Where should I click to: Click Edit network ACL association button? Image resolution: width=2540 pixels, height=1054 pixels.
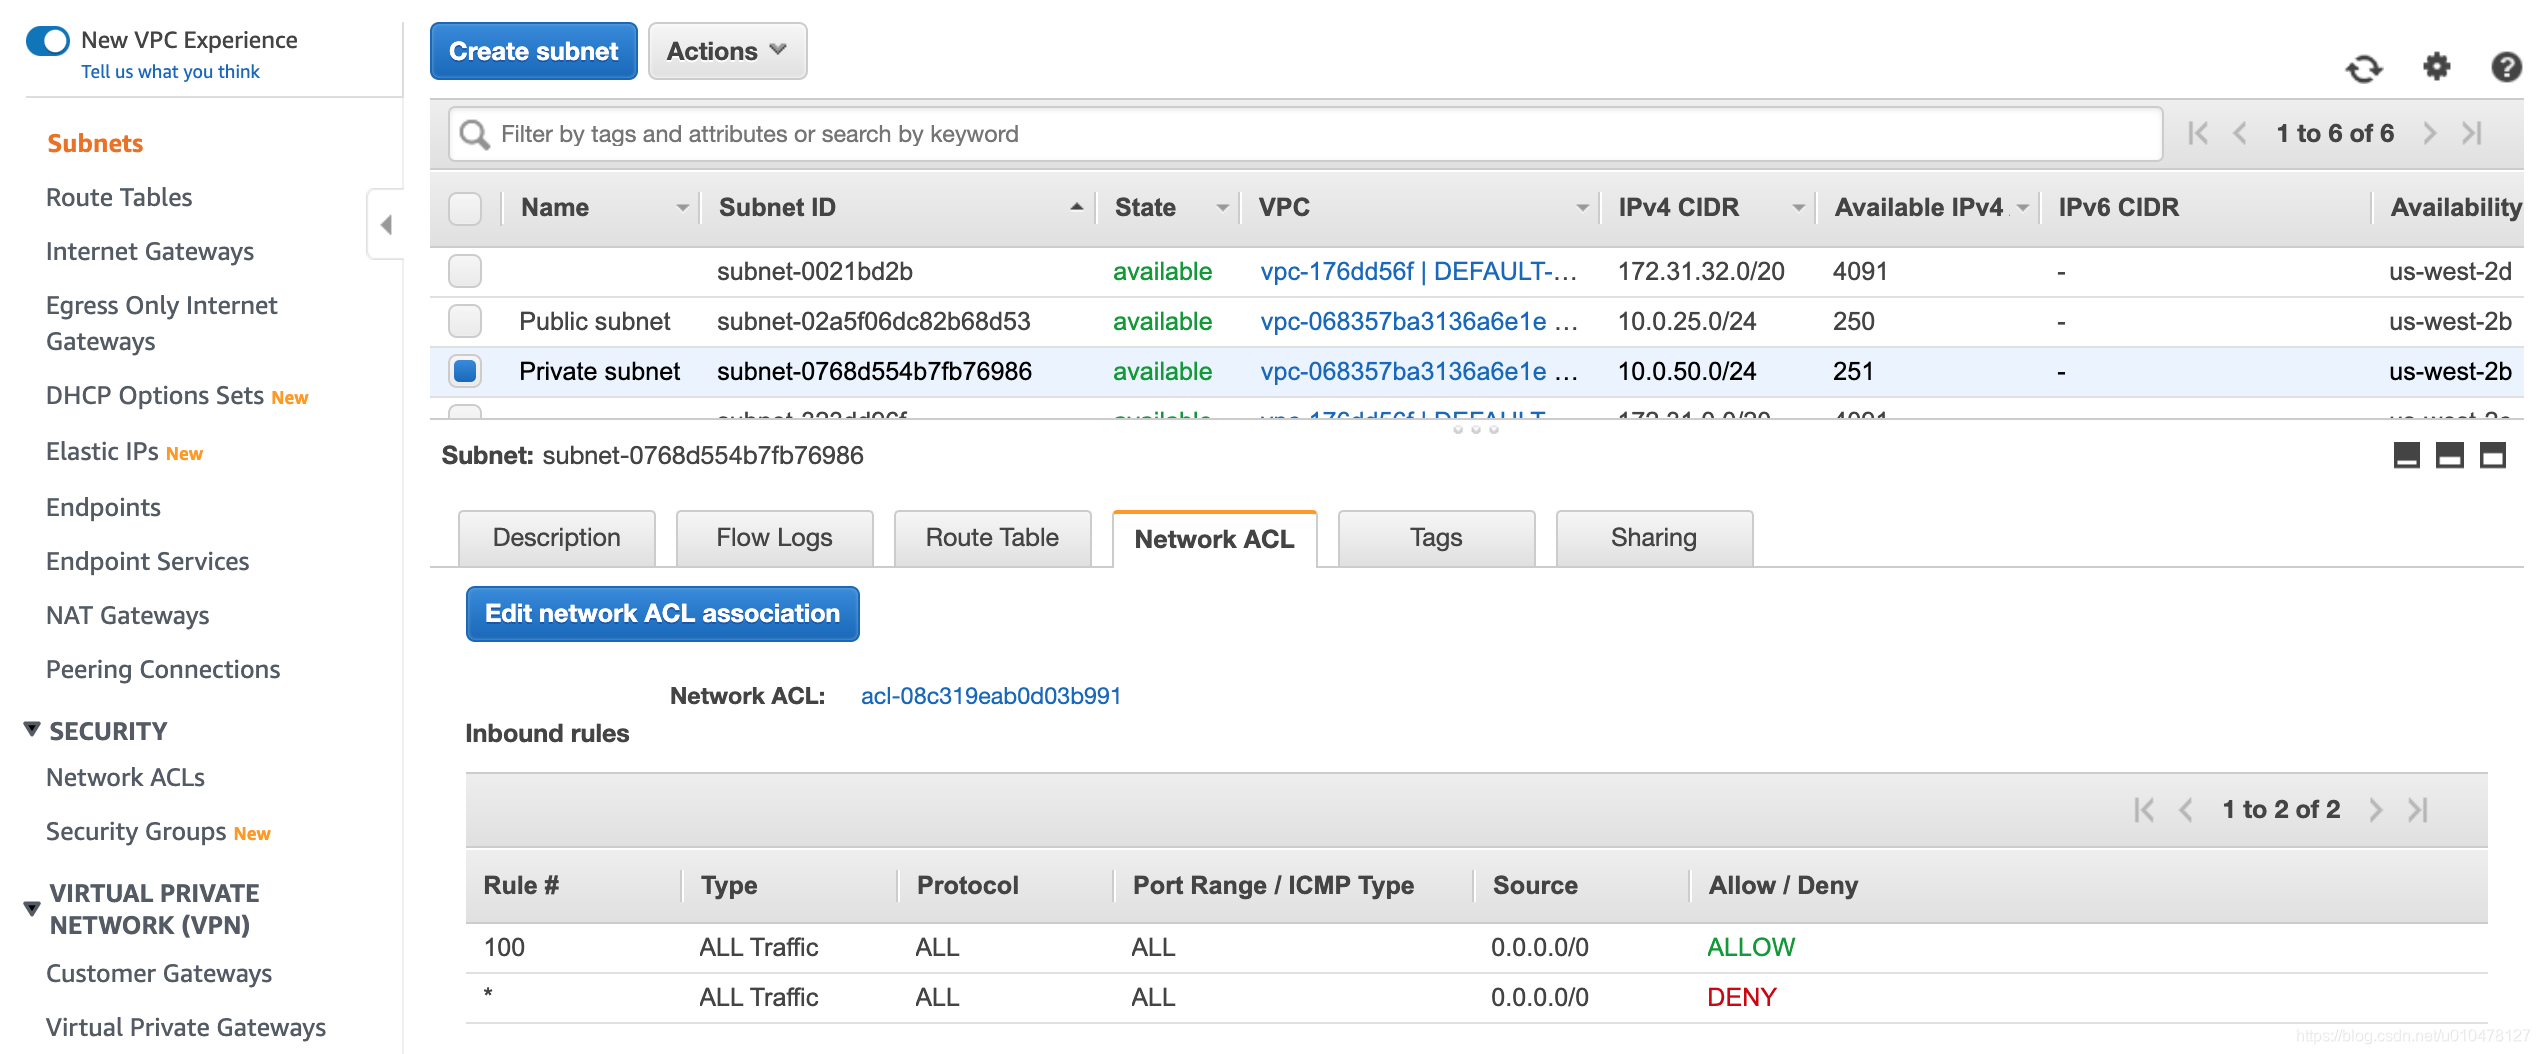(x=662, y=614)
